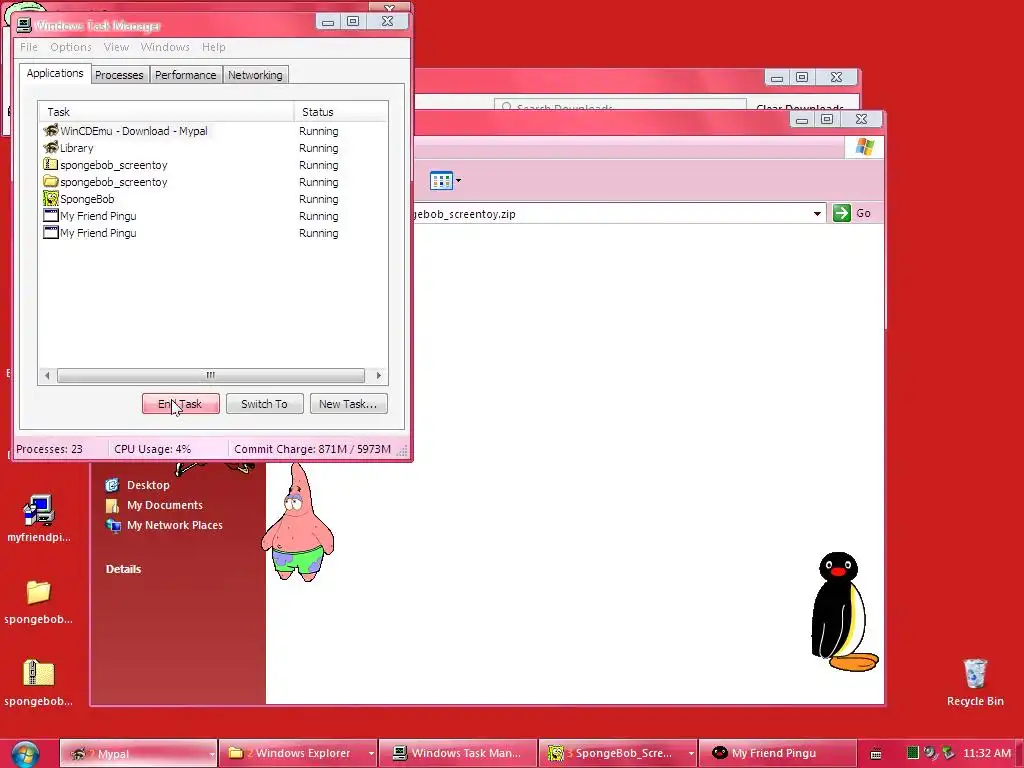The width and height of the screenshot is (1024, 768).
Task: Click the Windows Explorer taskbar group
Action: [297, 753]
